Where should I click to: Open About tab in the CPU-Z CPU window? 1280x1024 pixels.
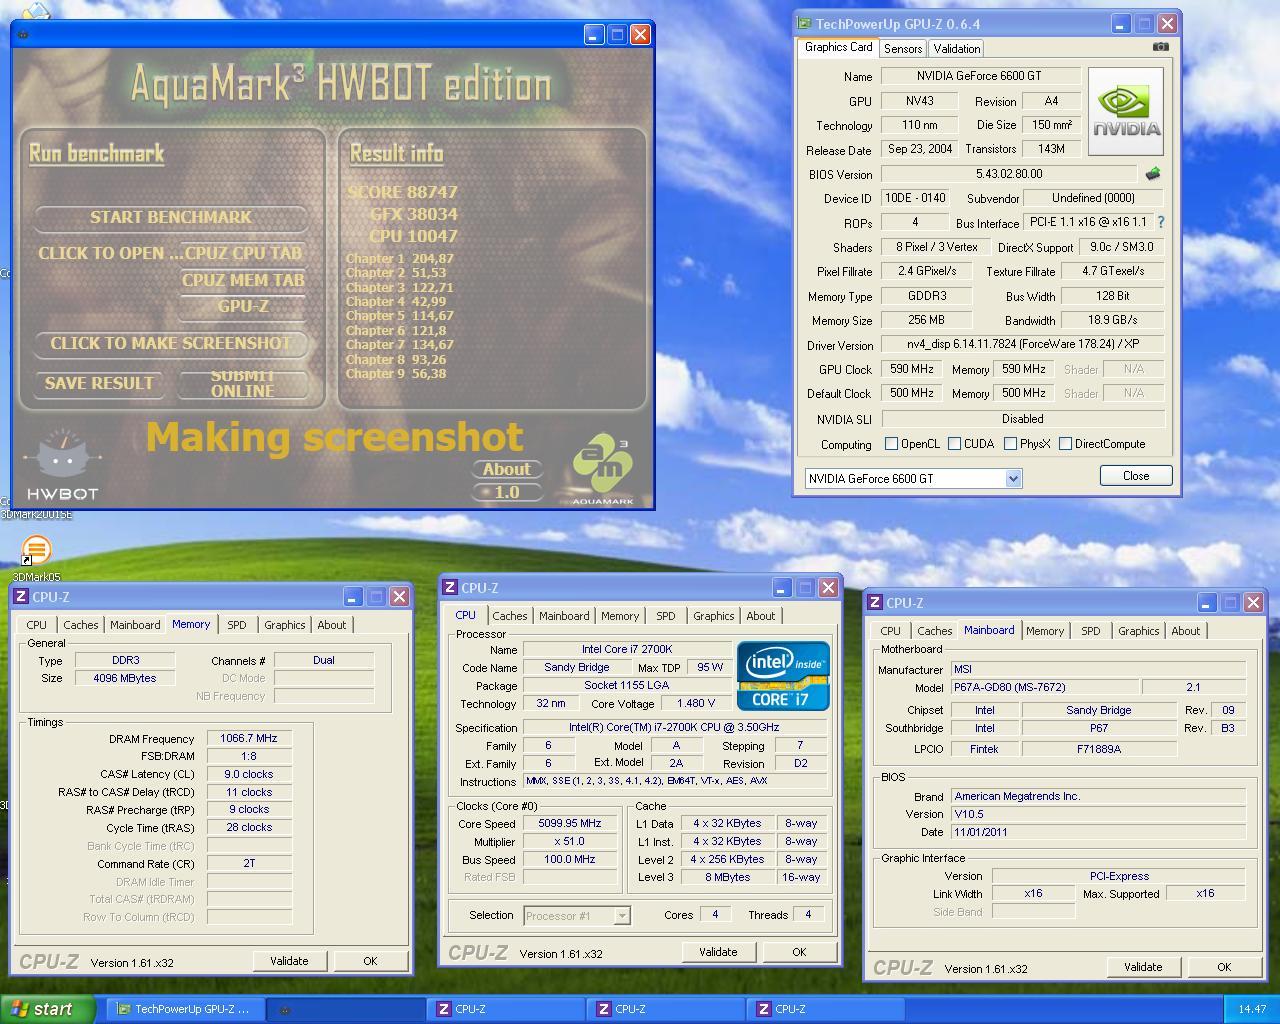[x=760, y=615]
